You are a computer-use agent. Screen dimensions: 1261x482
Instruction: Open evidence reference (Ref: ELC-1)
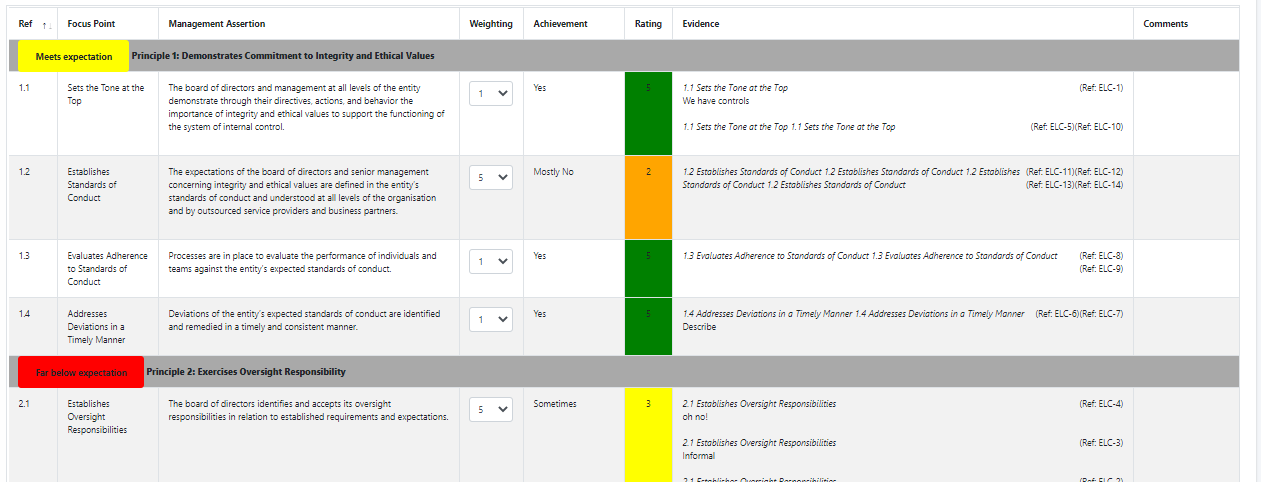1101,88
